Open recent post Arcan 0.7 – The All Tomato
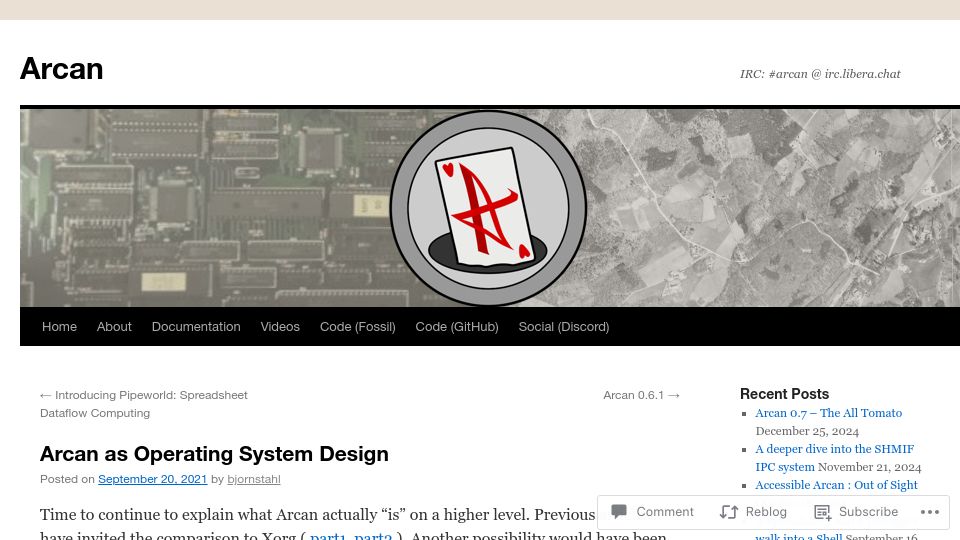The height and width of the screenshot is (540, 960). tap(828, 413)
